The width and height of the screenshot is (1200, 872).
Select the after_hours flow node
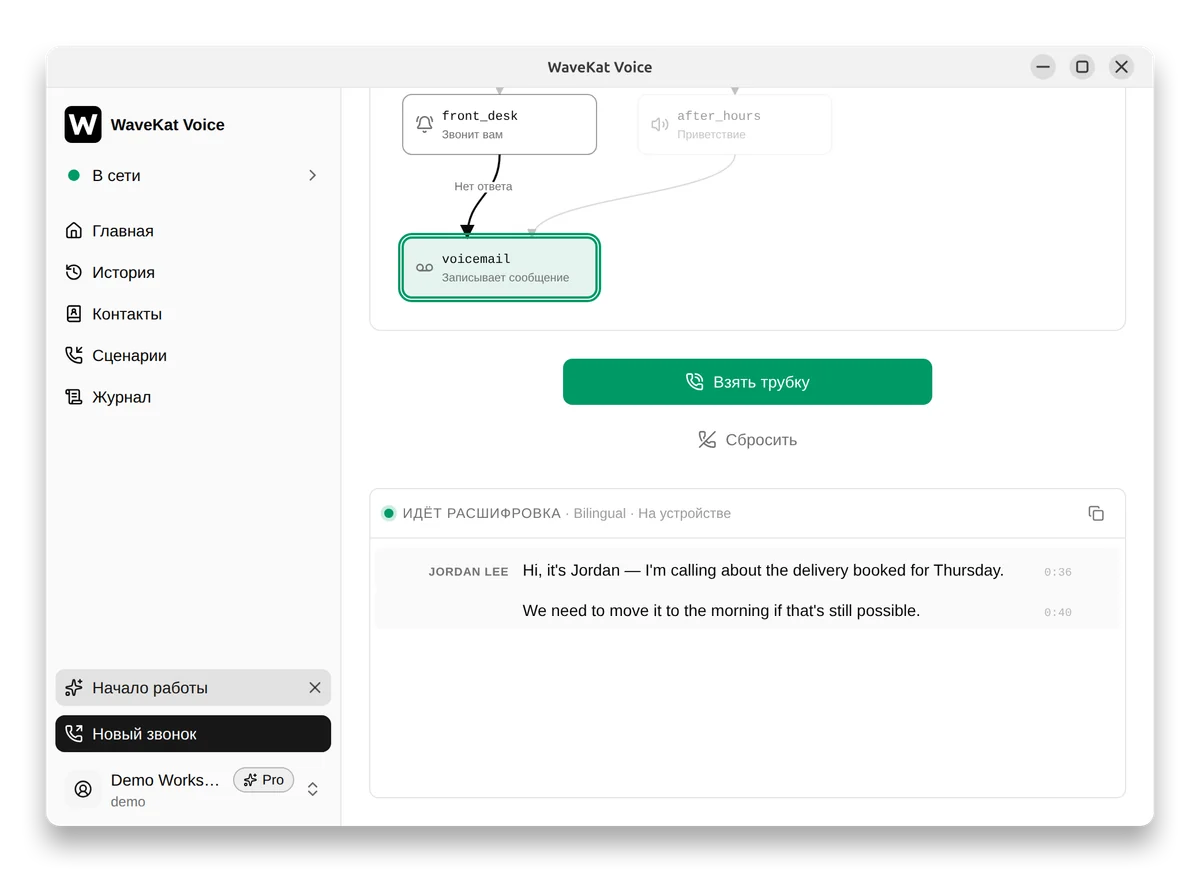(734, 125)
